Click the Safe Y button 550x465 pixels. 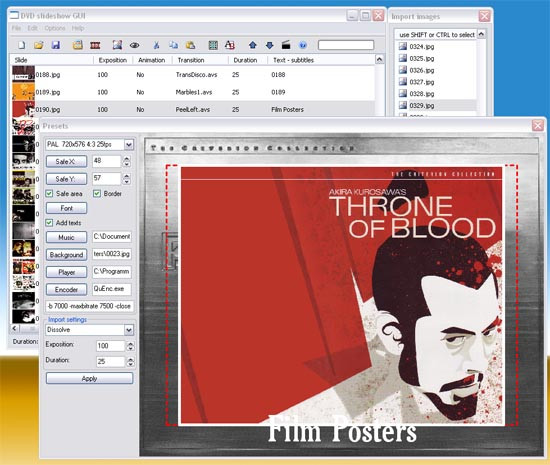tap(66, 179)
